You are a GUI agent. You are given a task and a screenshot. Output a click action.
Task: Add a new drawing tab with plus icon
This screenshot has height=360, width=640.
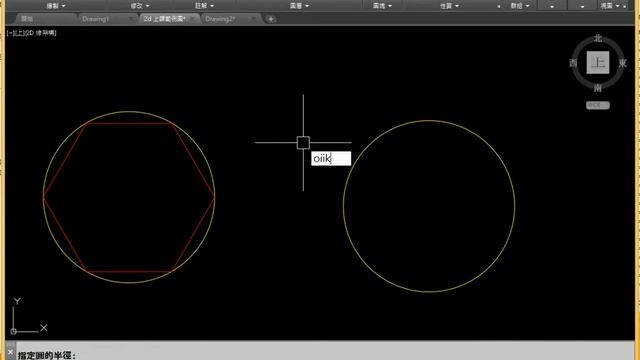pyautogui.click(x=271, y=19)
